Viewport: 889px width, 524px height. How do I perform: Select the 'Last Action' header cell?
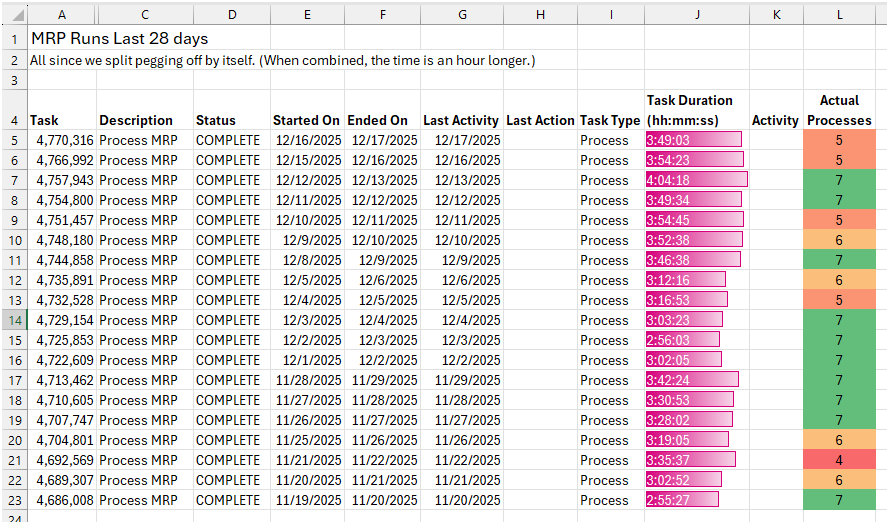tap(540, 120)
